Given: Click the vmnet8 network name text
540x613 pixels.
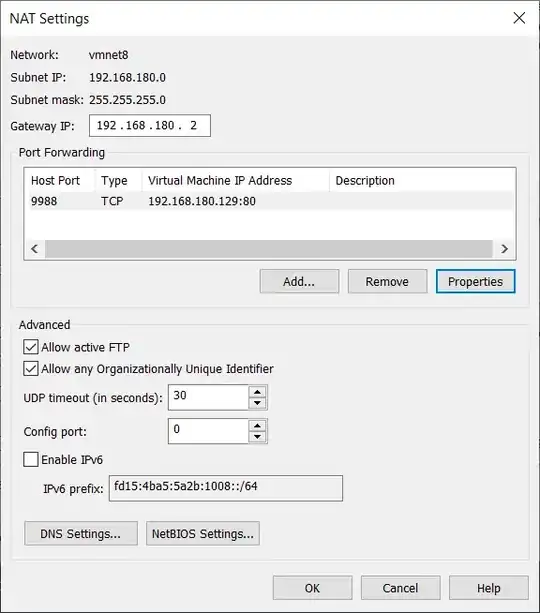Looking at the screenshot, I should pos(108,55).
